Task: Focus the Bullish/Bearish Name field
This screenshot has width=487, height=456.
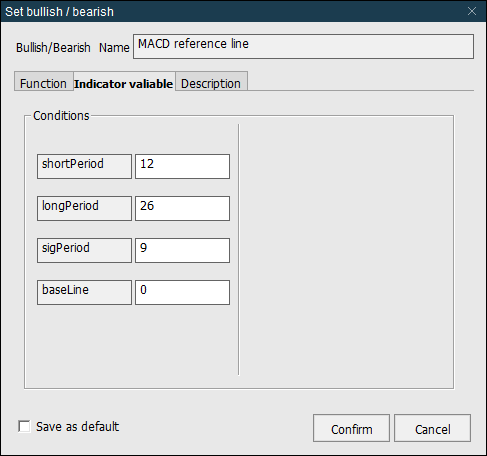Action: click(303, 47)
